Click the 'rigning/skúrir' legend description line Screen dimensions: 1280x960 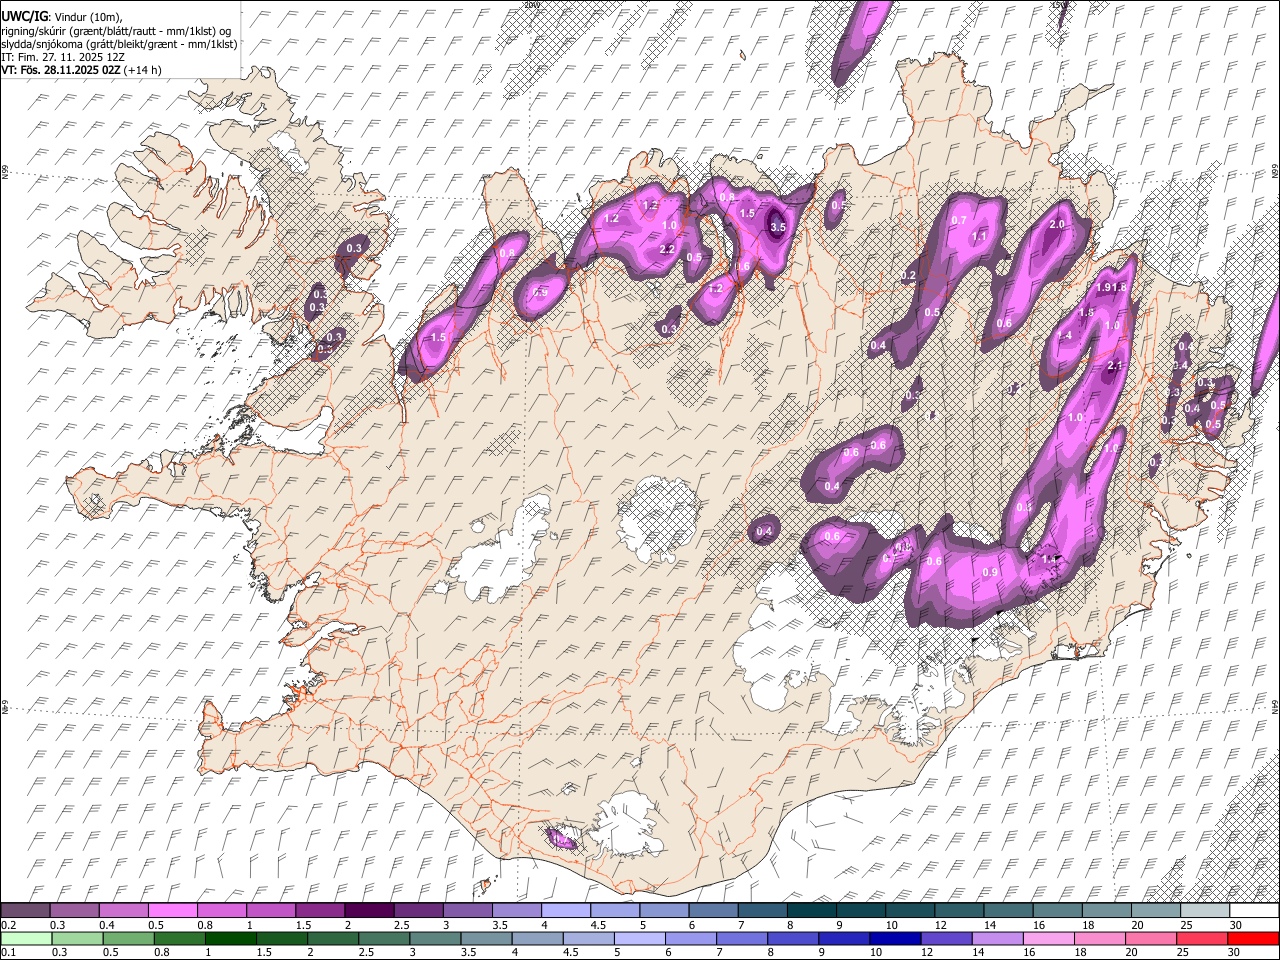[x=116, y=30]
